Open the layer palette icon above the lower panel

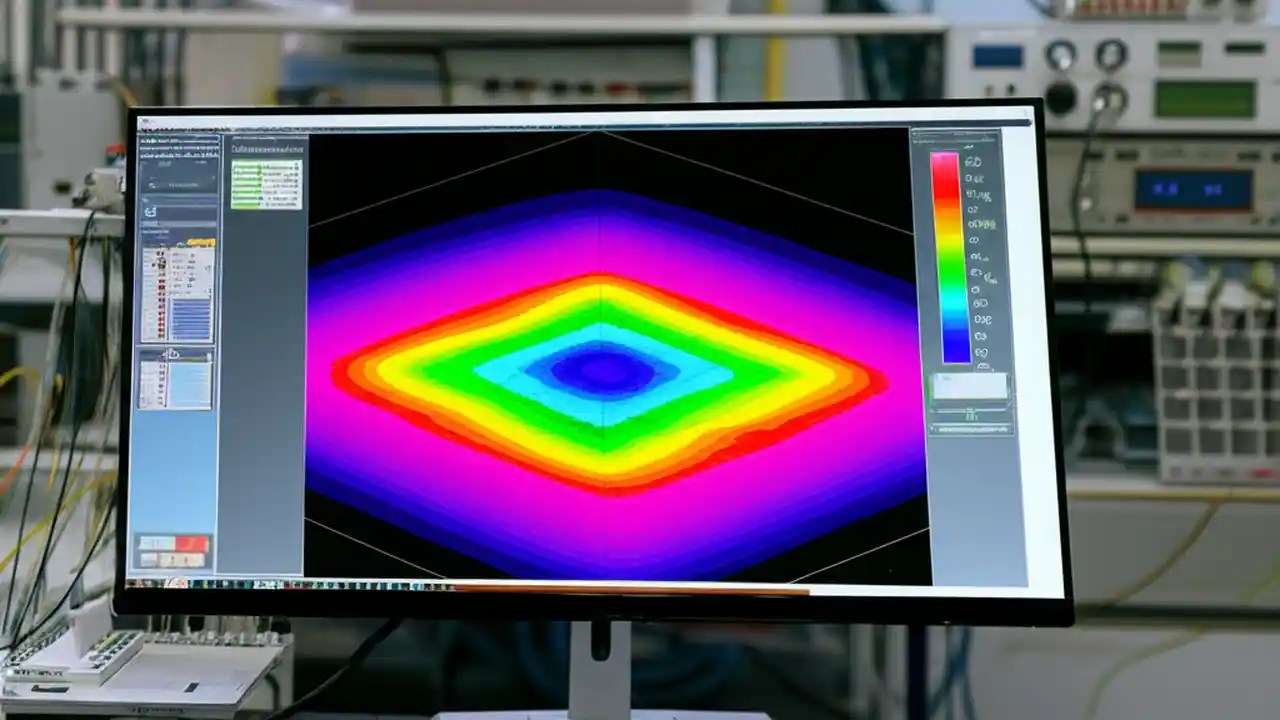(175, 352)
